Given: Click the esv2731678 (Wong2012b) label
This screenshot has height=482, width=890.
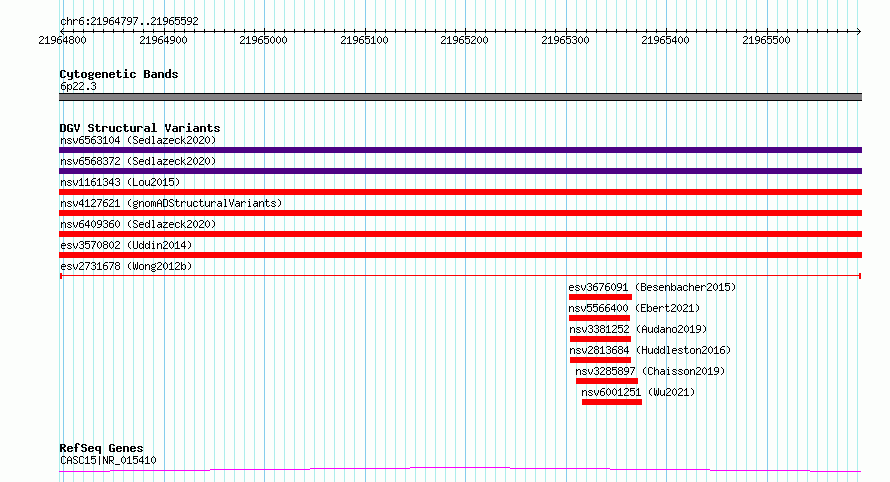Looking at the screenshot, I should 126,266.
